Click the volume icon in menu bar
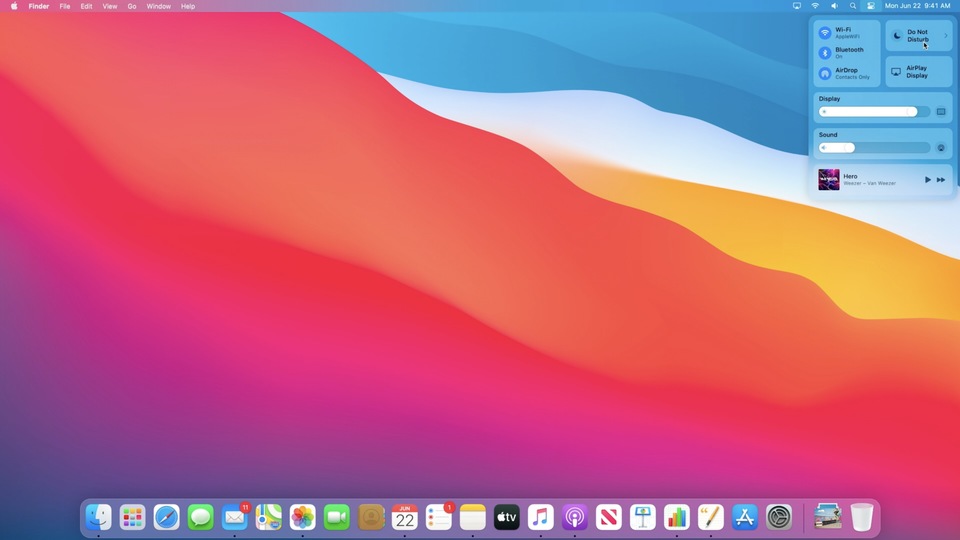 point(834,6)
